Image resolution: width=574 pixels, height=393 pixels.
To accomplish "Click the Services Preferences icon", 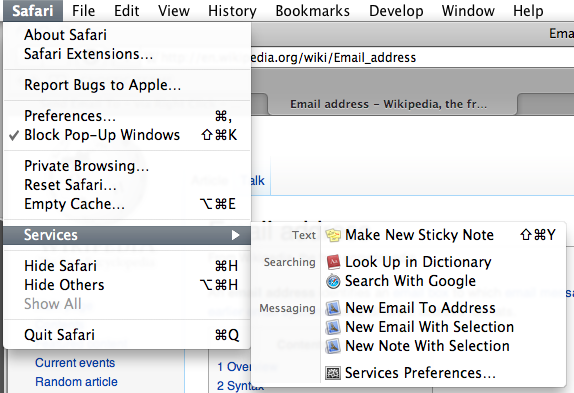I will [333, 373].
